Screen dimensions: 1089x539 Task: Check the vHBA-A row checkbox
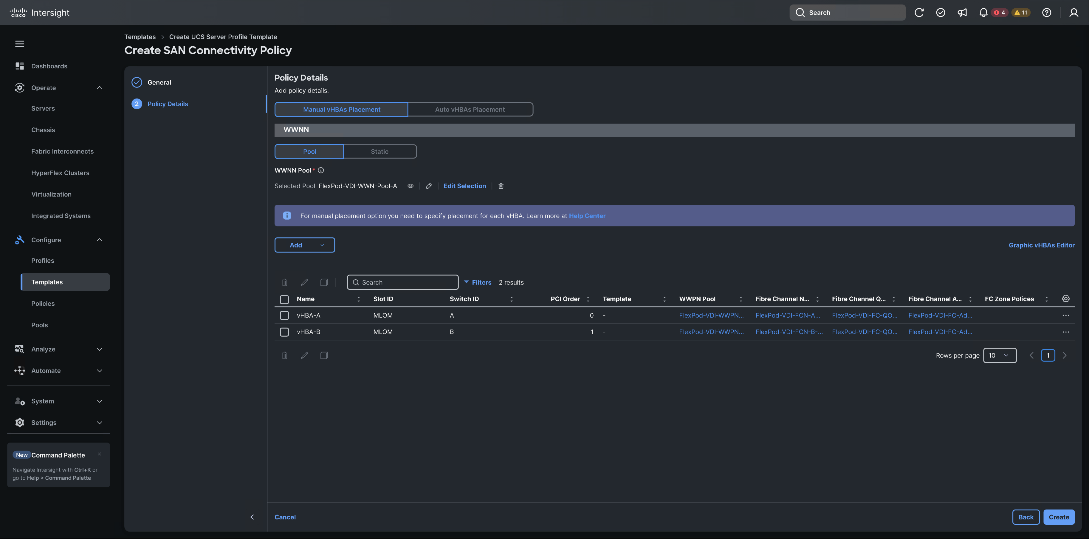pos(284,315)
